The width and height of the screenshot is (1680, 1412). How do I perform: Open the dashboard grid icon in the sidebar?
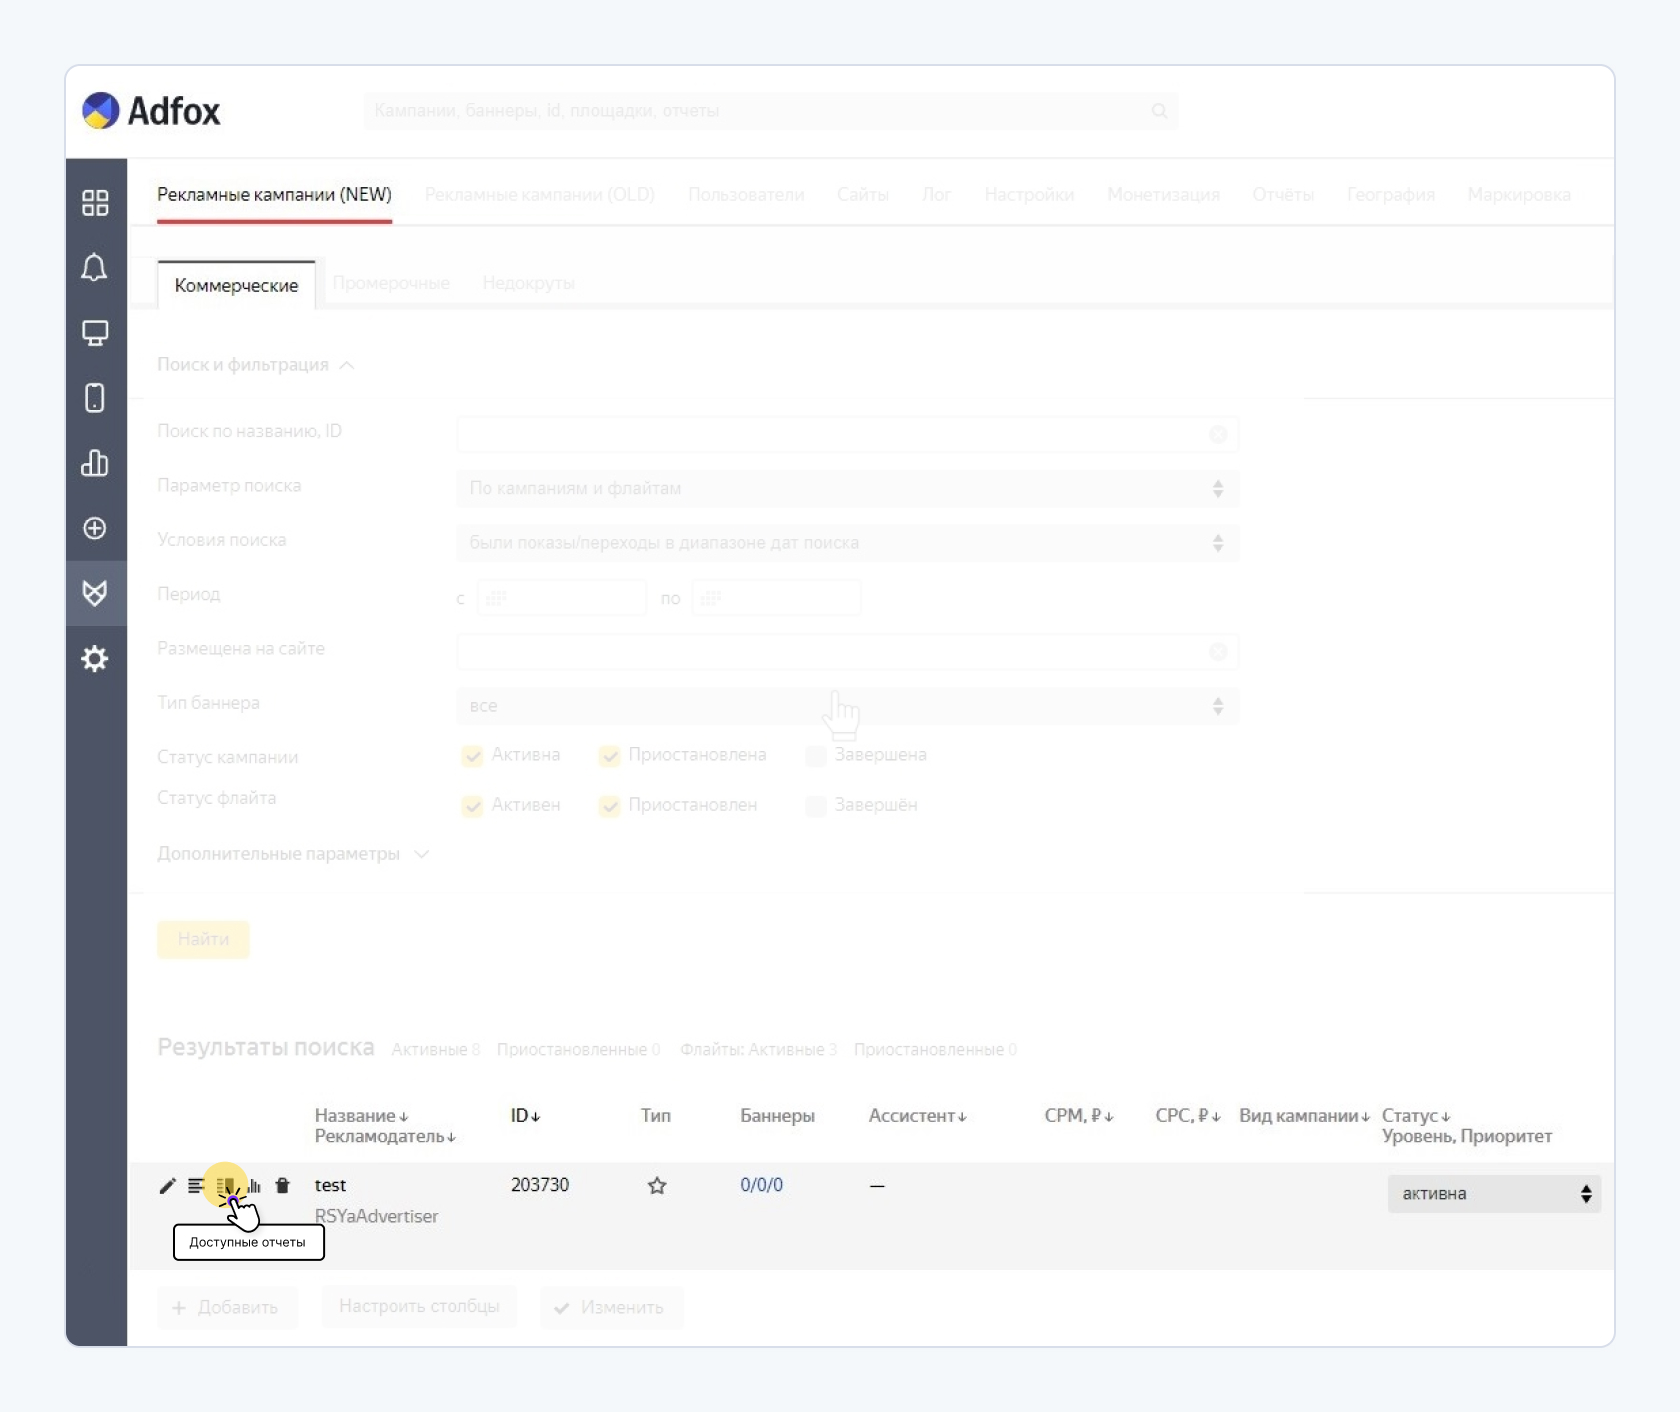pyautogui.click(x=95, y=203)
